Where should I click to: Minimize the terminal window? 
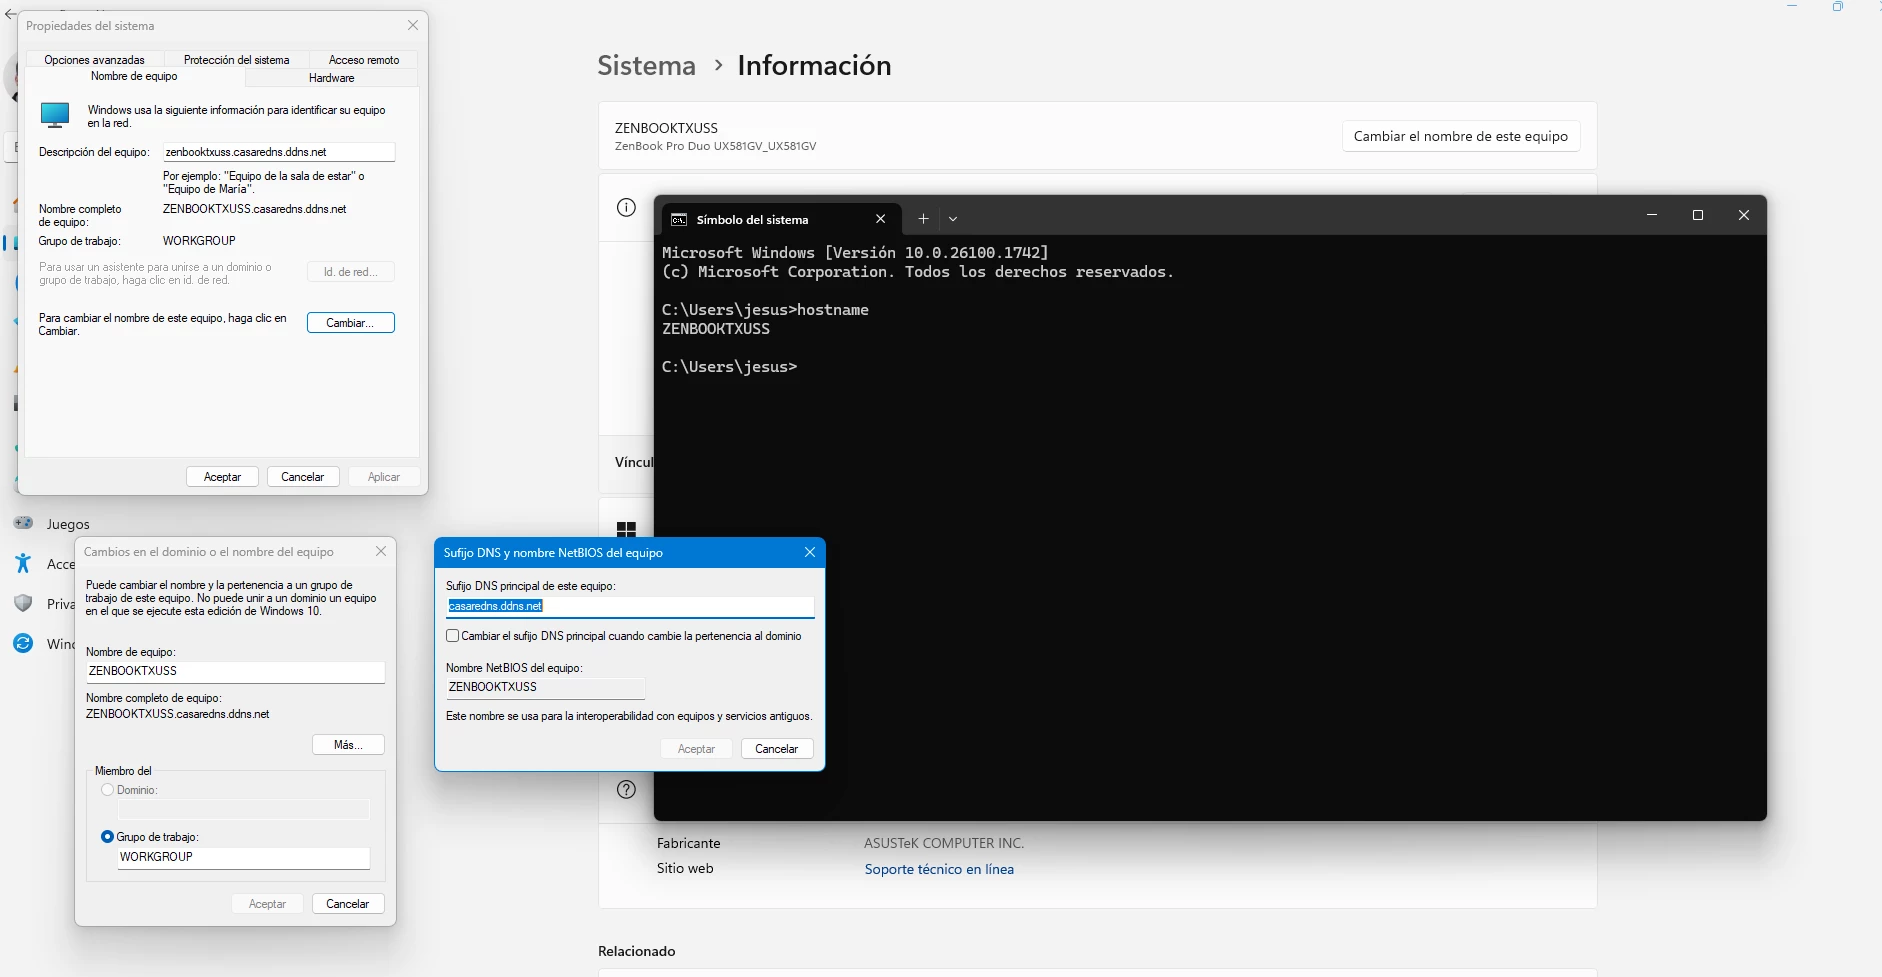pyautogui.click(x=1652, y=215)
